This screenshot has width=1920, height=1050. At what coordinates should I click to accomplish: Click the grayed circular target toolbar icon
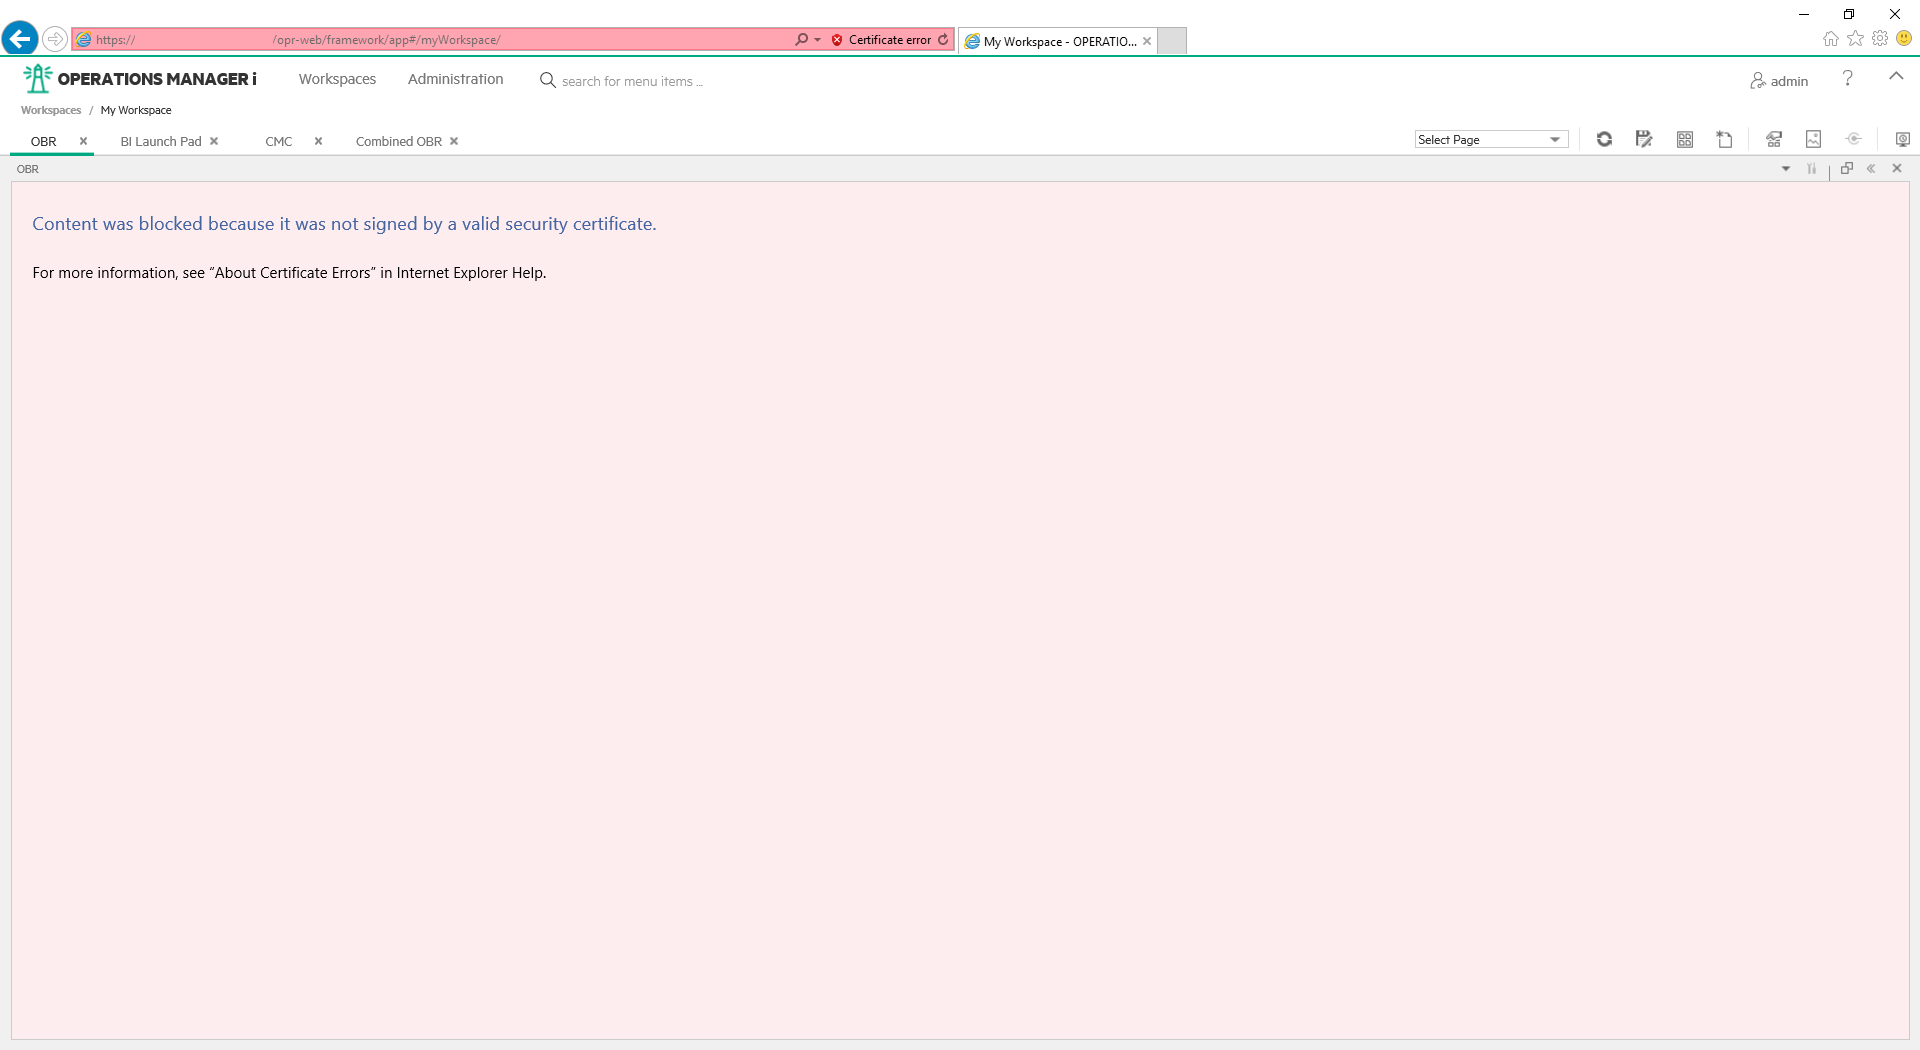click(x=1853, y=139)
